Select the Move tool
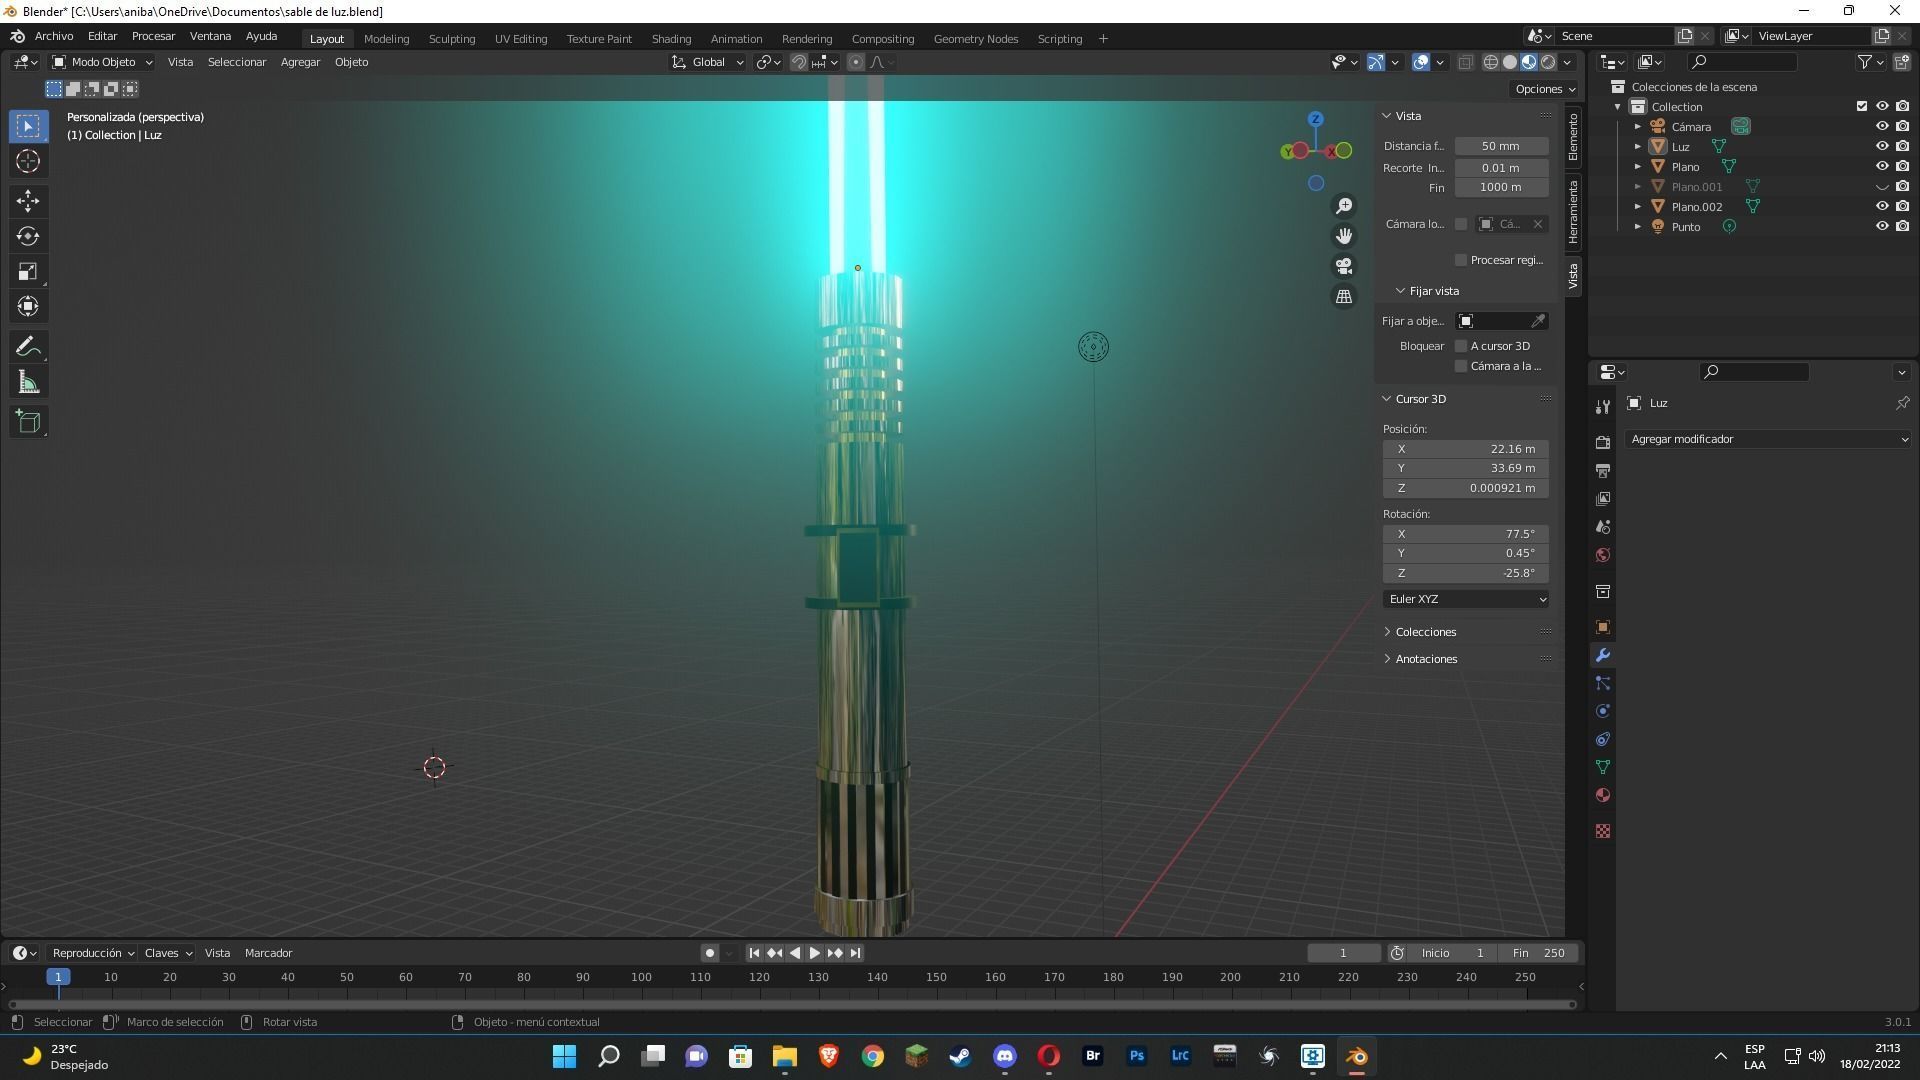 point(28,201)
